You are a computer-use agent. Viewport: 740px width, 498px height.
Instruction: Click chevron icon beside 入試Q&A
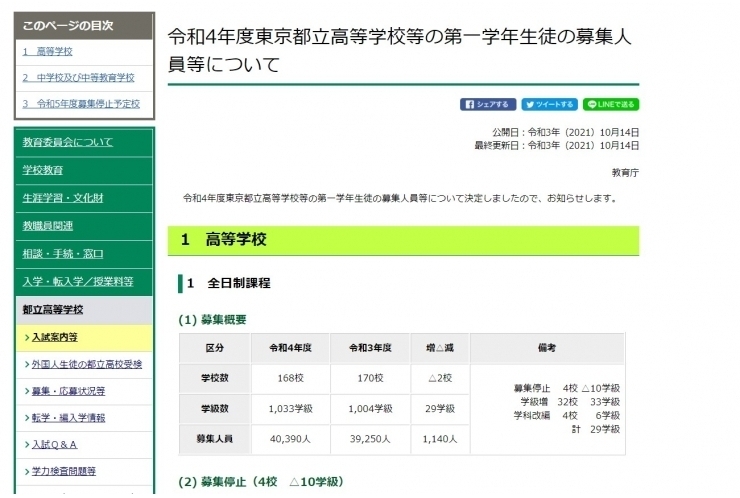coord(27,445)
